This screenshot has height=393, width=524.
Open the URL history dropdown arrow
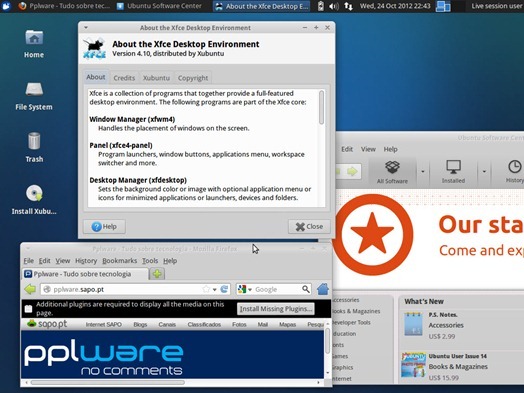point(215,290)
